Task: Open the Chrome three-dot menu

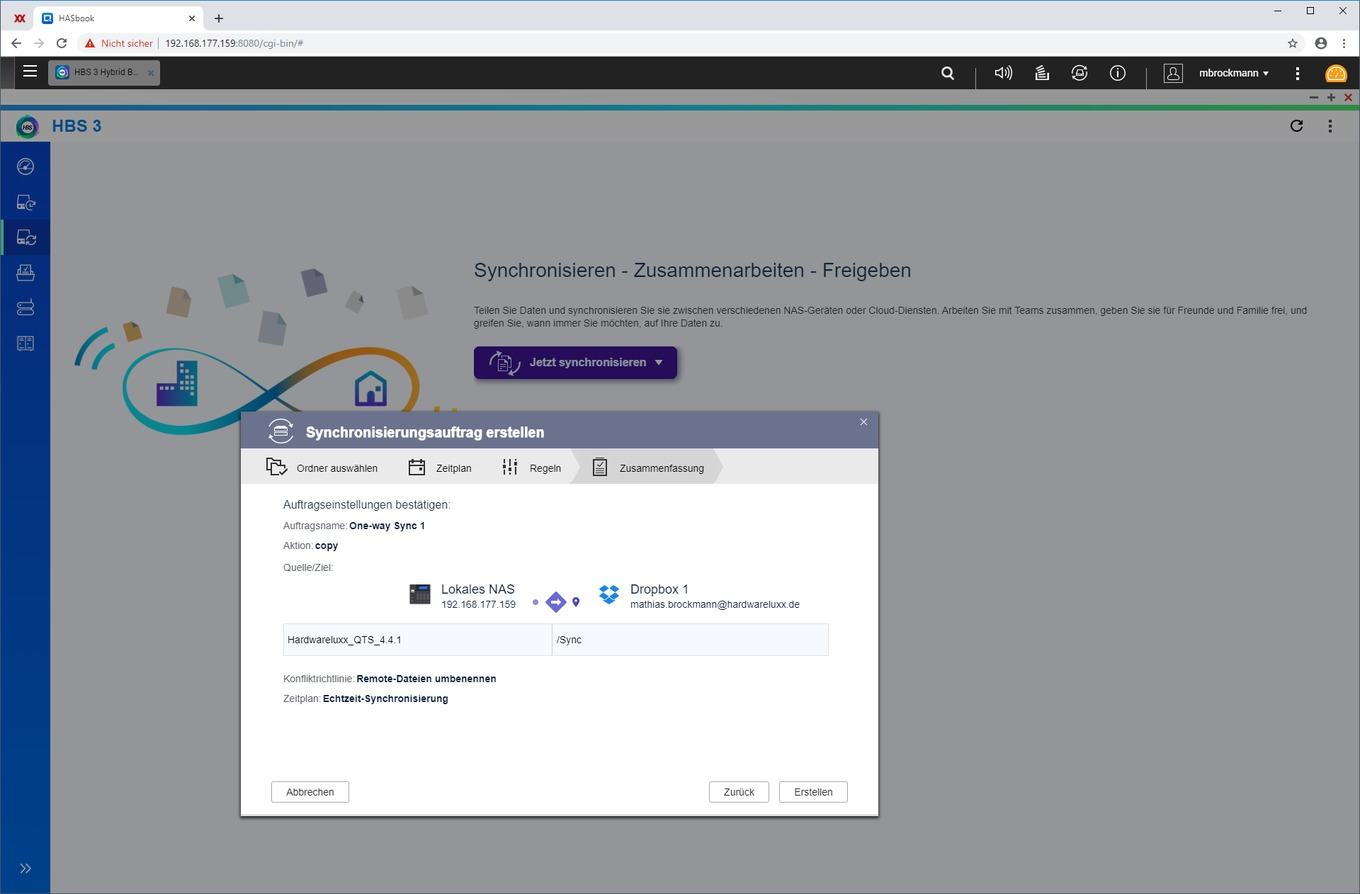Action: point(1344,43)
